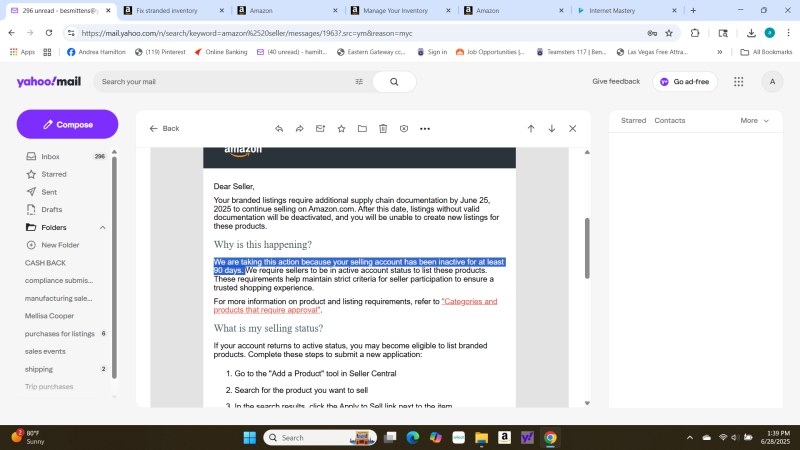Click the Forward arrow icon
Screen dimensions: 800x450
point(299,129)
